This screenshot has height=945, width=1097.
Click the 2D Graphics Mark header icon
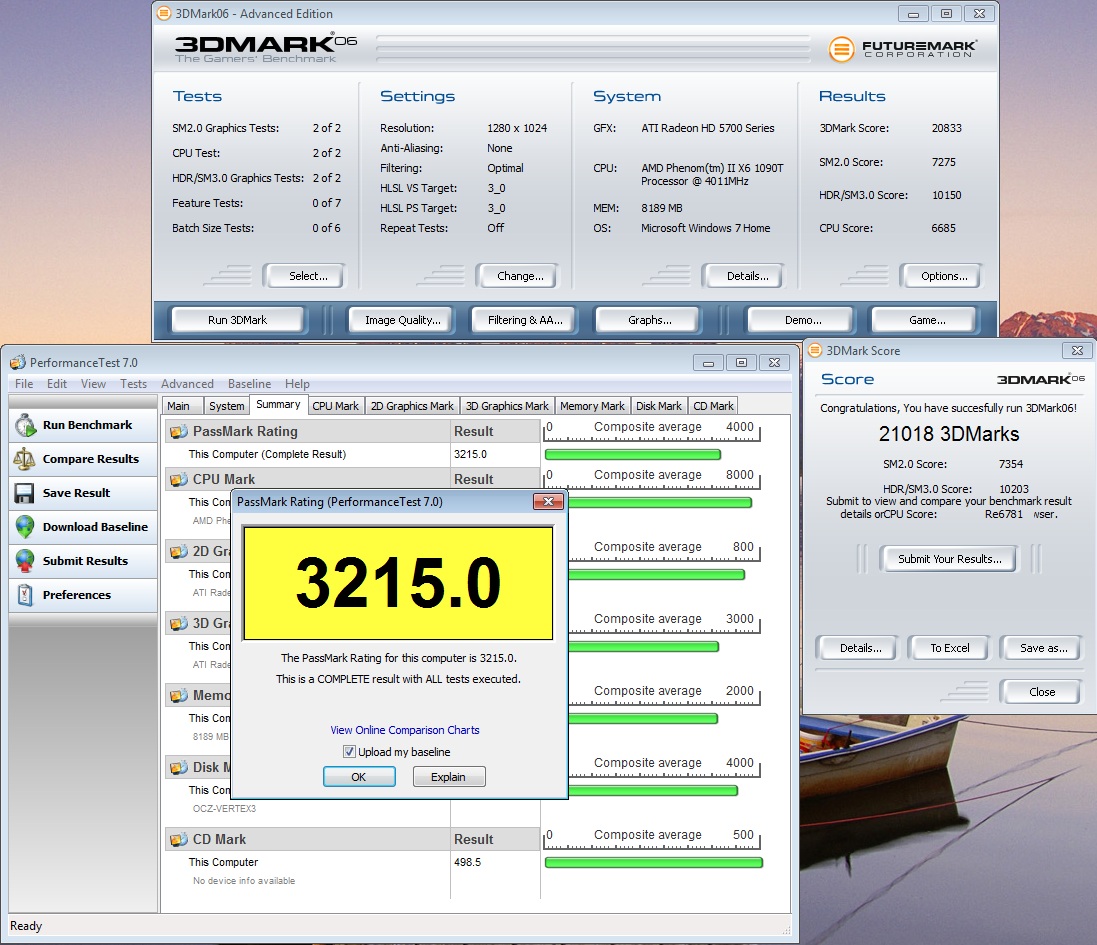179,551
